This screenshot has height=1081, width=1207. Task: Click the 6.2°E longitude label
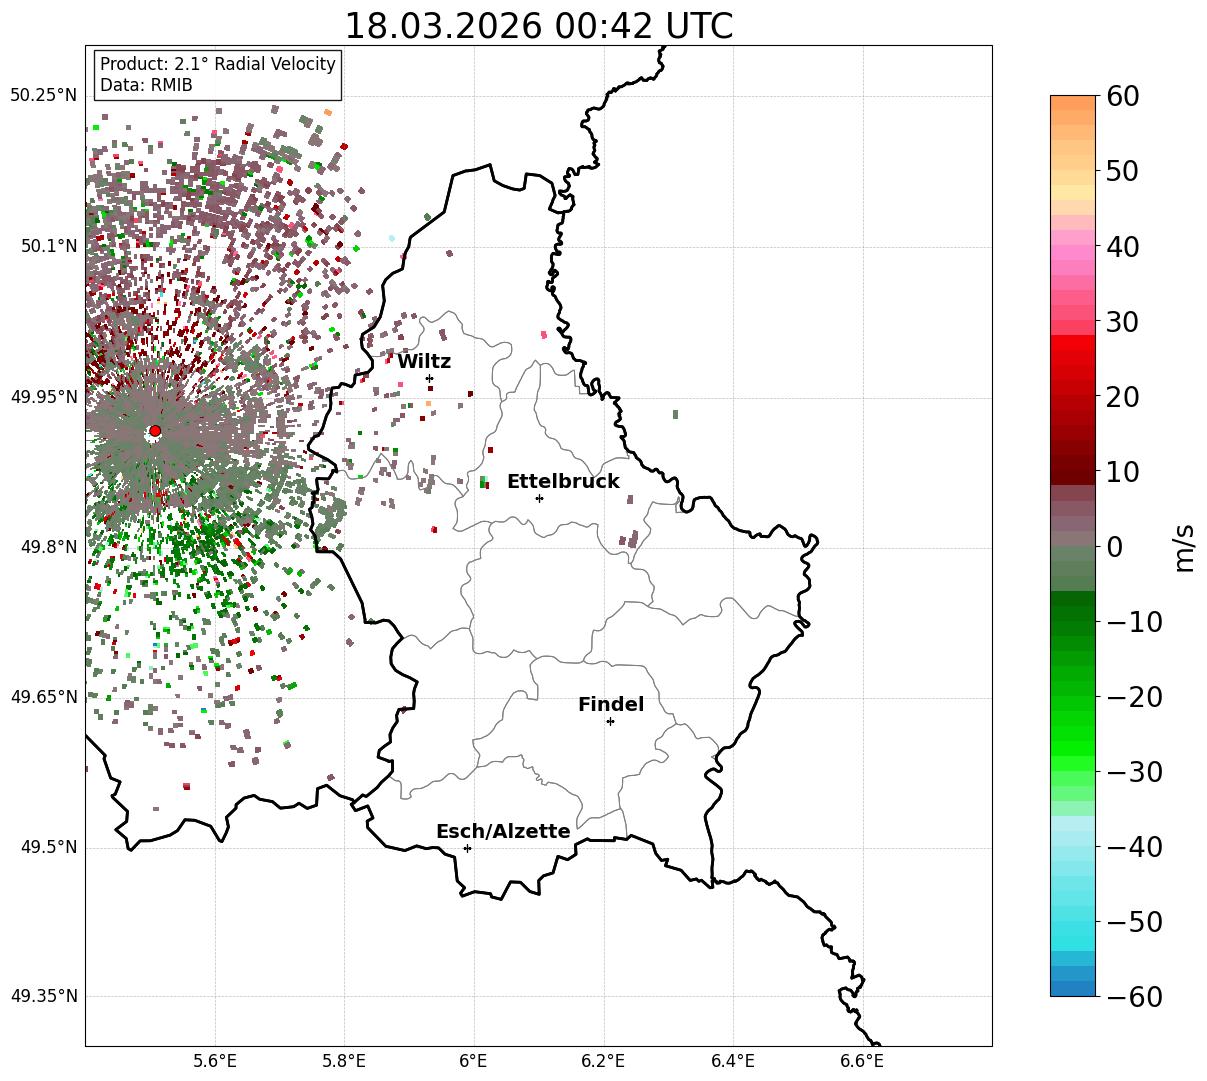[604, 1060]
